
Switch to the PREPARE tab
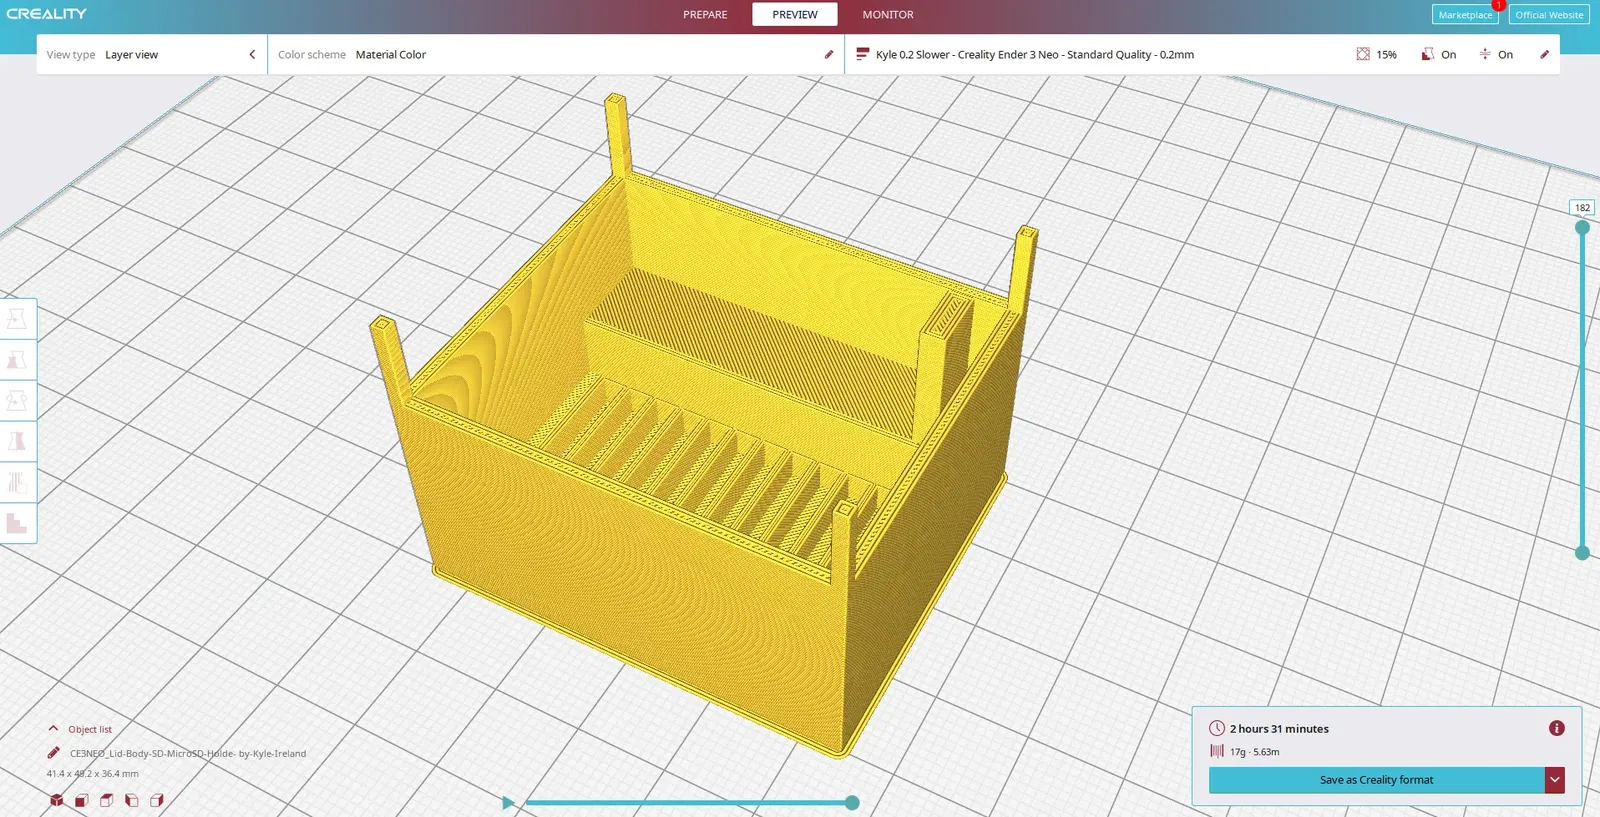pos(705,15)
